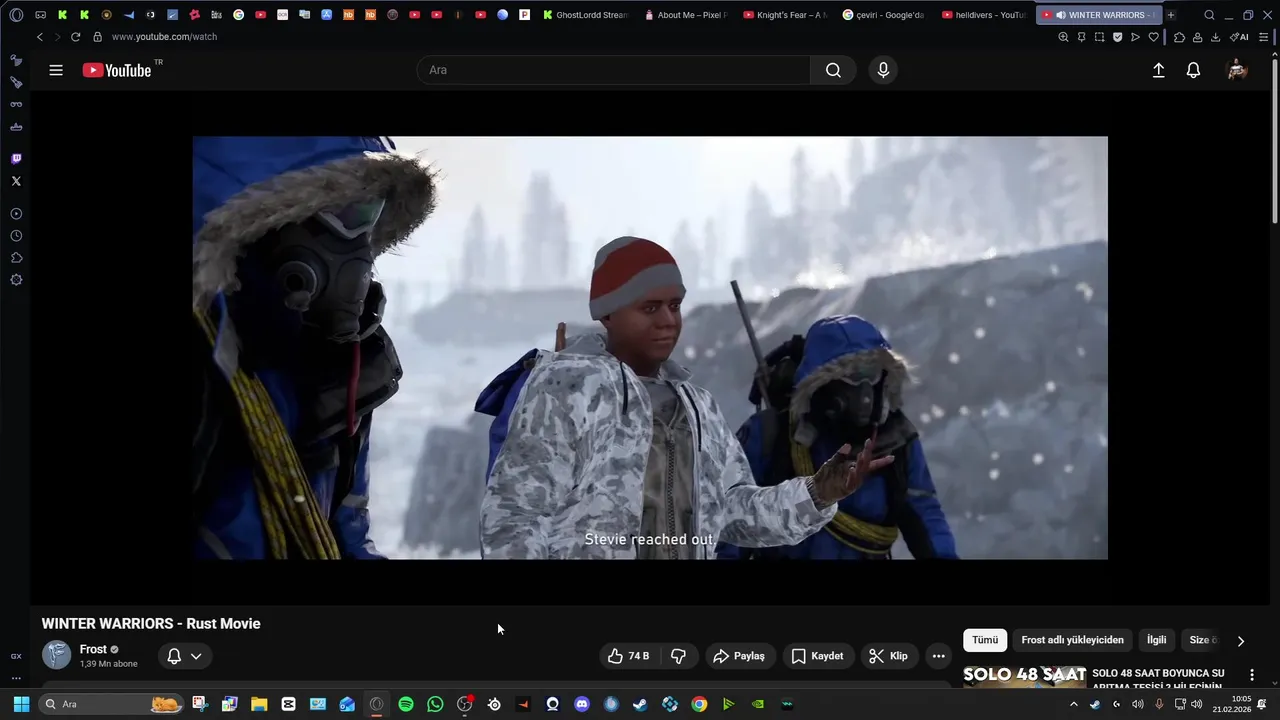This screenshot has height=720, width=1280.
Task: Open the YouTube upload/create icon
Action: pos(1158,70)
